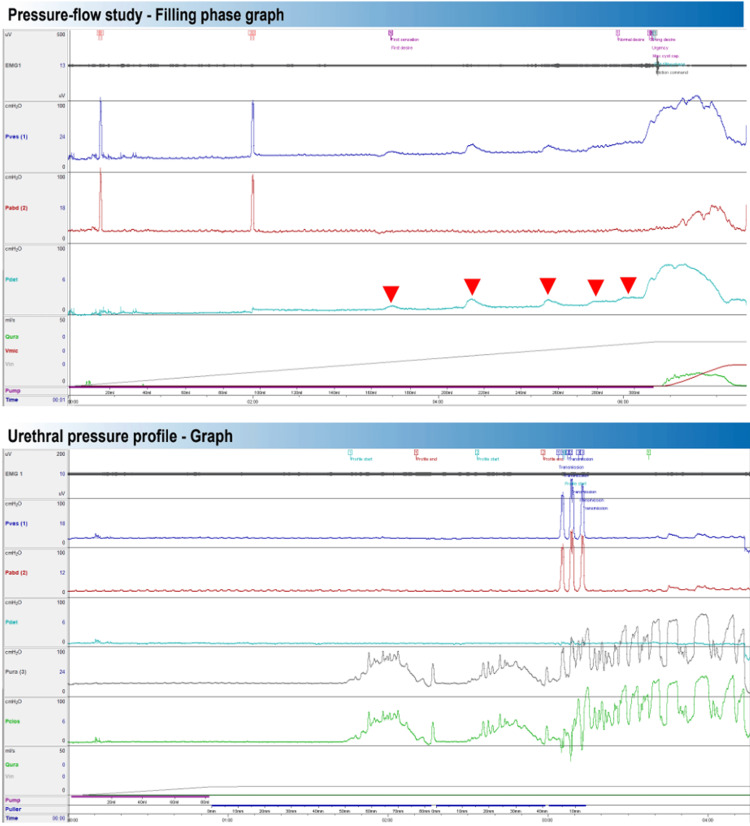Select the Qura channel label in filling graph
The width and height of the screenshot is (750, 826).
(x=12, y=337)
